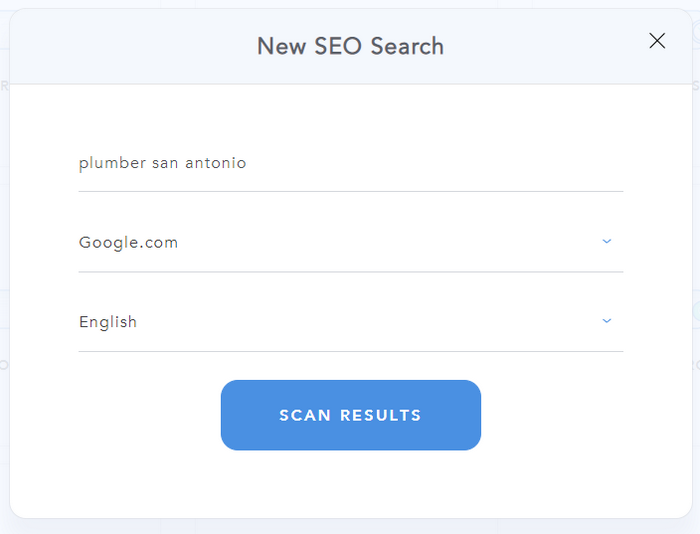Click the X icon in dialog header
Screen dimensions: 700x534
[657, 41]
